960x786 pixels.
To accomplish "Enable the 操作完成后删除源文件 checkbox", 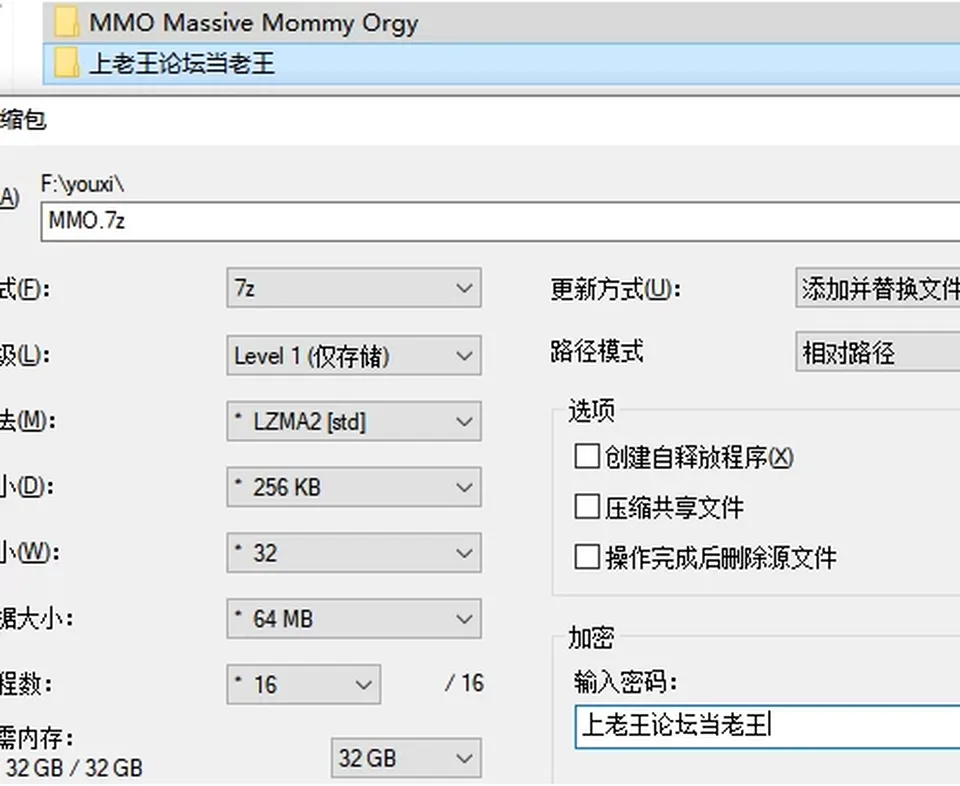I will [x=587, y=557].
